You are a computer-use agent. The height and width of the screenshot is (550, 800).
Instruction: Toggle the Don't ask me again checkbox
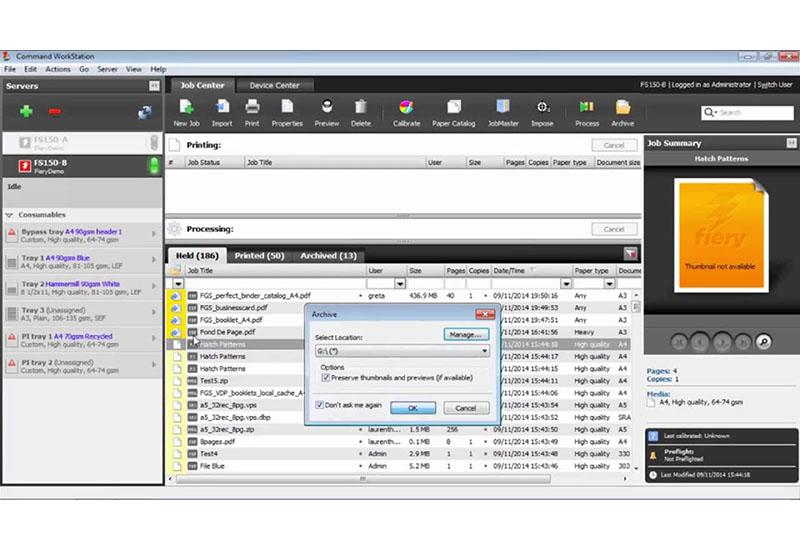pos(319,405)
